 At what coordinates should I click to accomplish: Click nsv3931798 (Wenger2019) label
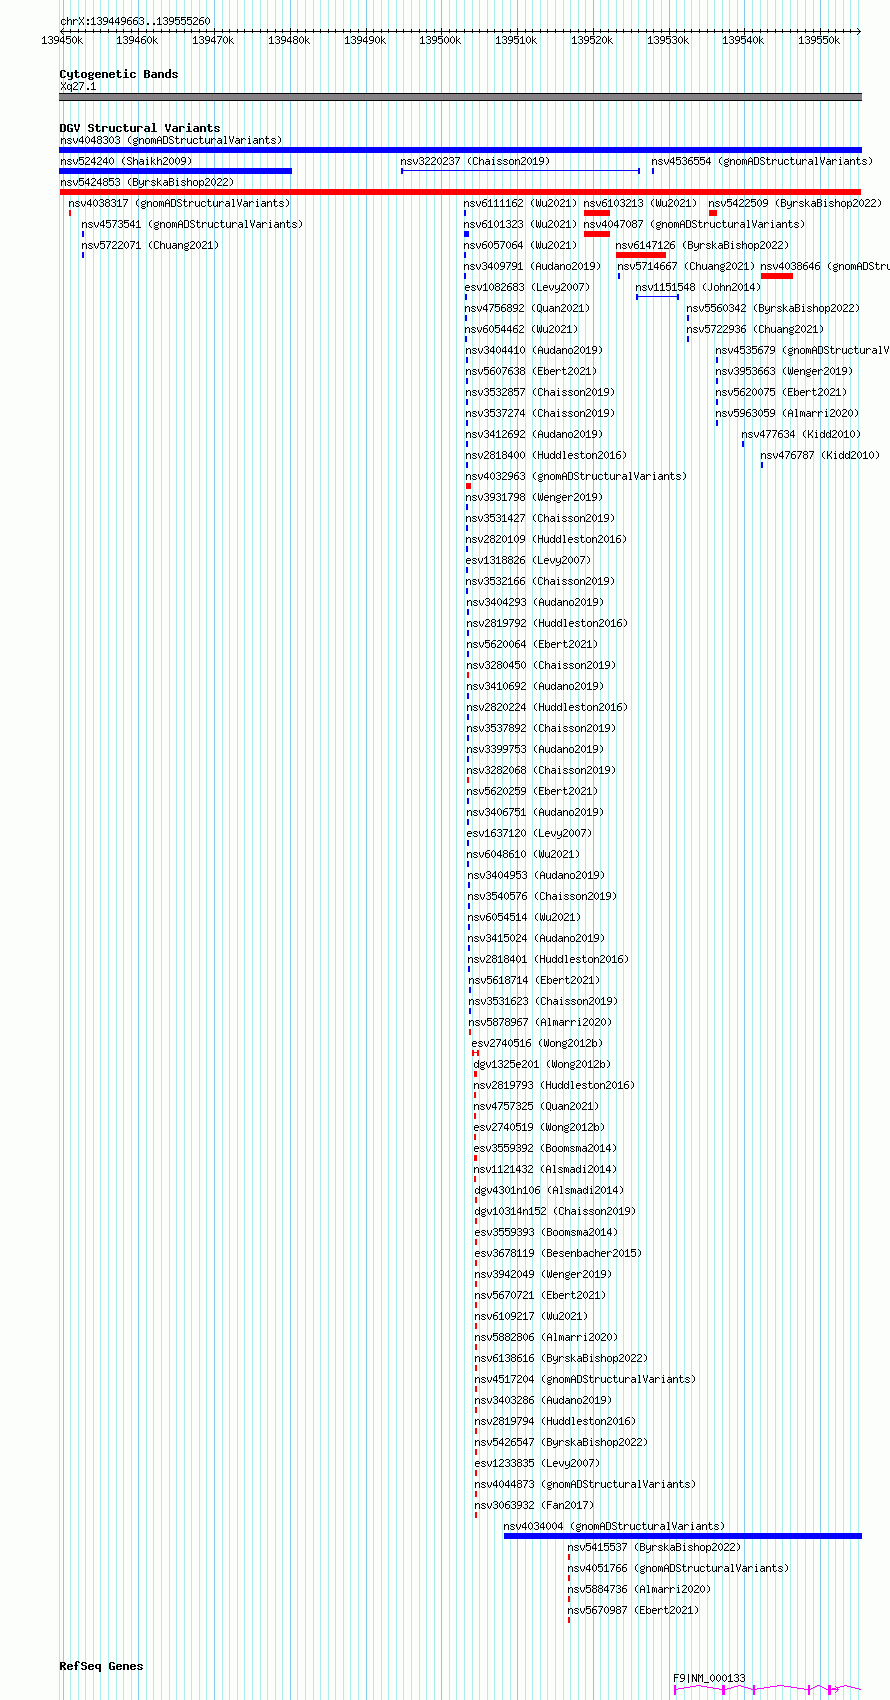coord(534,497)
